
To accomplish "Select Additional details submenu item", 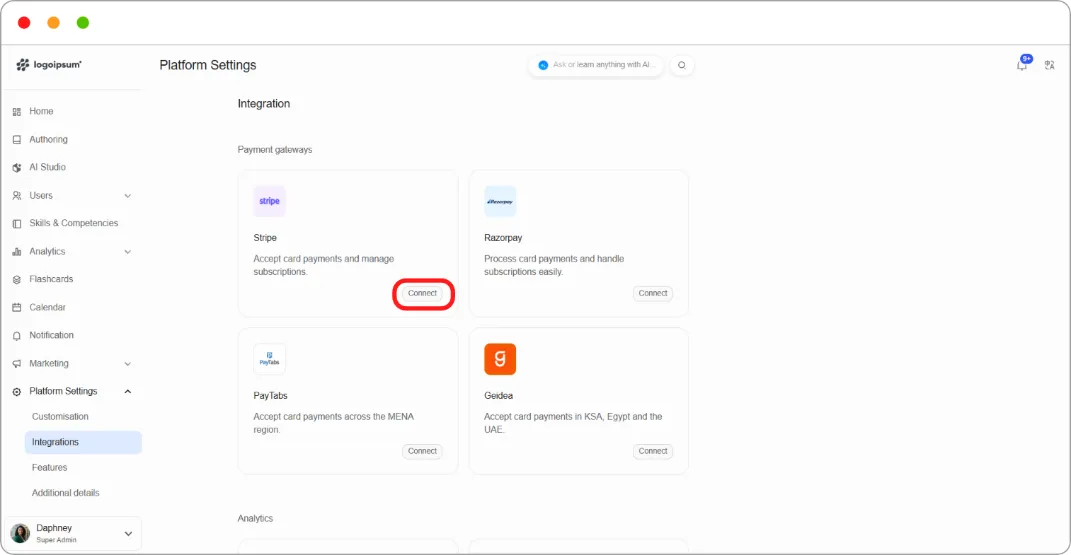I will click(x=66, y=493).
